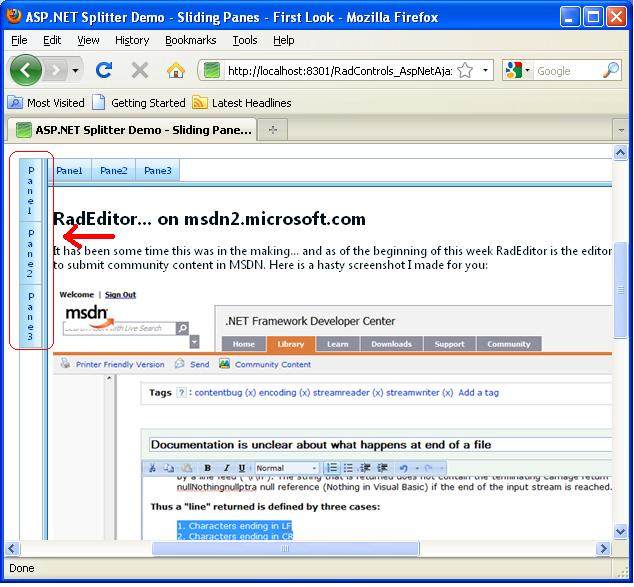Click the Undo button in editor toolbar

point(403,468)
